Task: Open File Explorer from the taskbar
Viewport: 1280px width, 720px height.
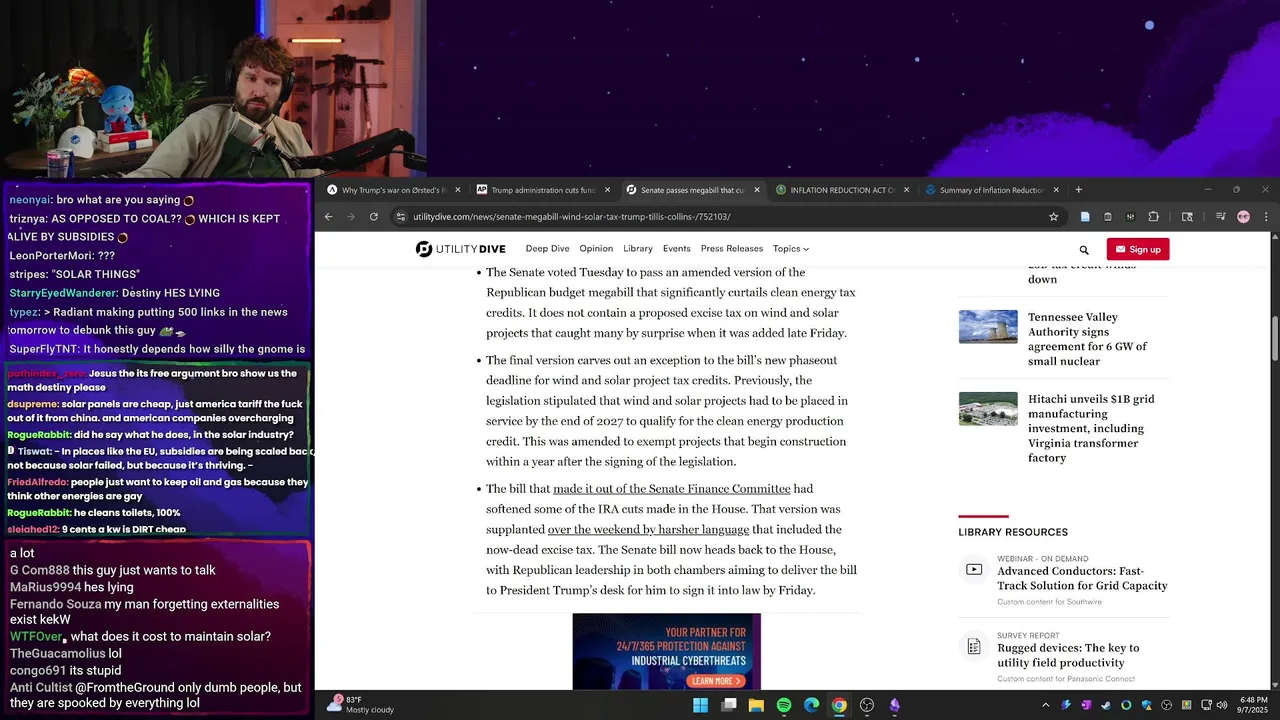Action: [x=756, y=705]
